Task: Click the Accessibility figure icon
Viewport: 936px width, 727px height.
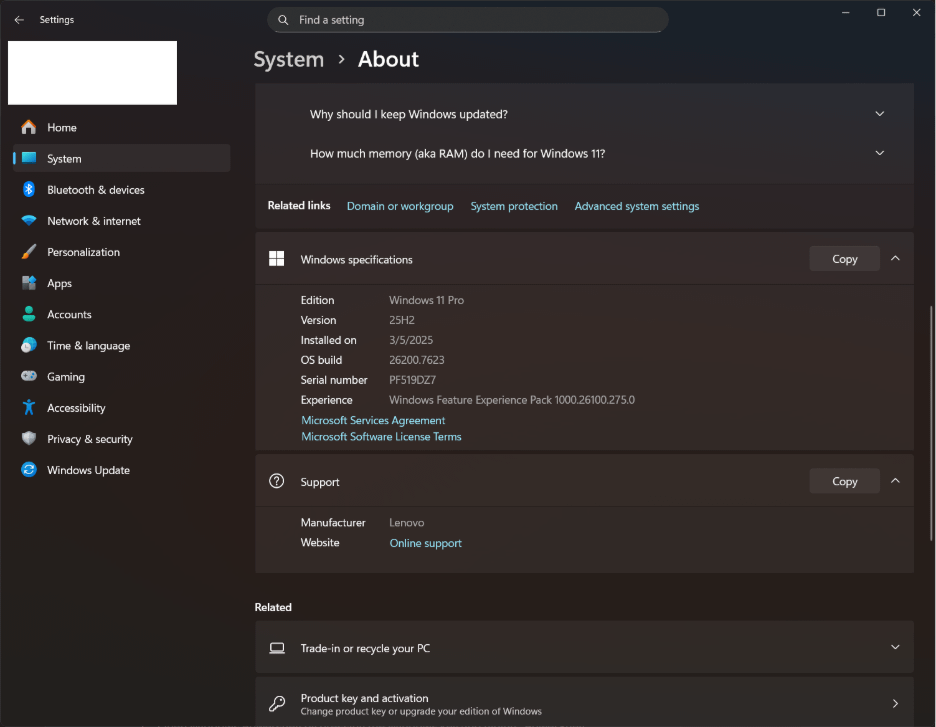Action: pos(29,407)
